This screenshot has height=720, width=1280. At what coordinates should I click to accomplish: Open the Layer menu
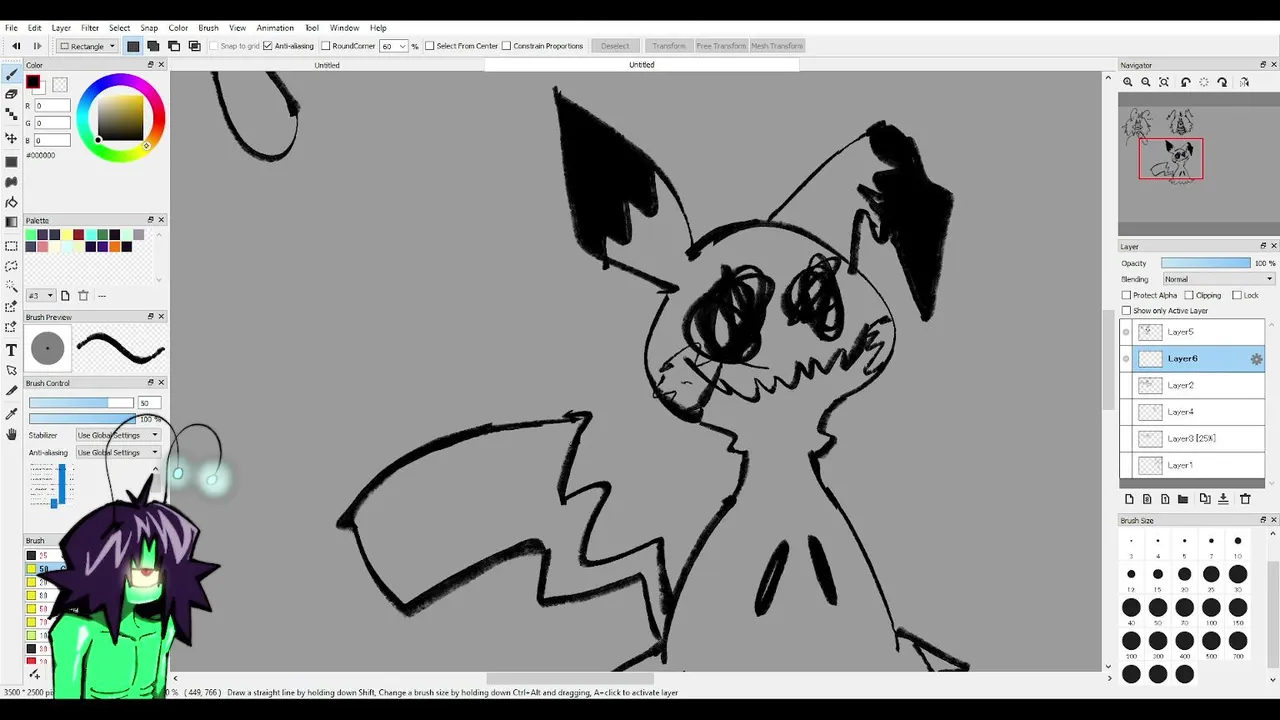pyautogui.click(x=61, y=28)
